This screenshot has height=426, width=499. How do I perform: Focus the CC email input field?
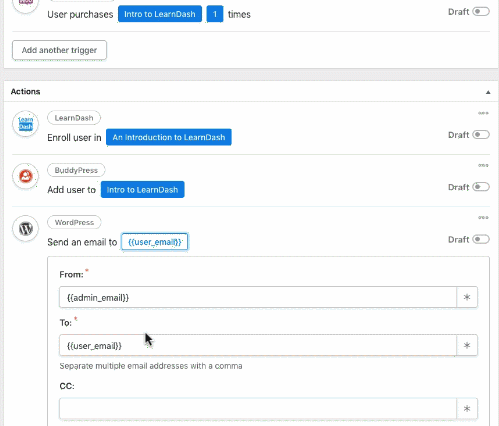tap(258, 408)
